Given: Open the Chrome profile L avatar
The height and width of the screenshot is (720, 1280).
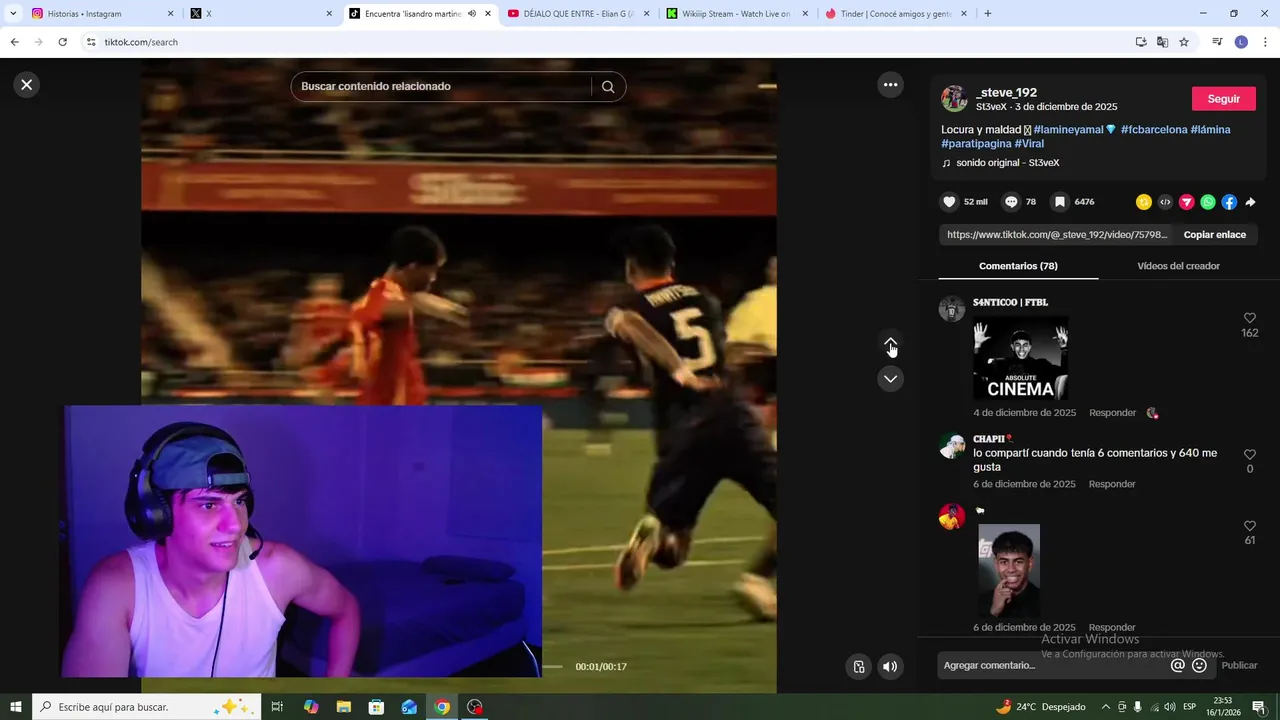Looking at the screenshot, I should [1241, 42].
